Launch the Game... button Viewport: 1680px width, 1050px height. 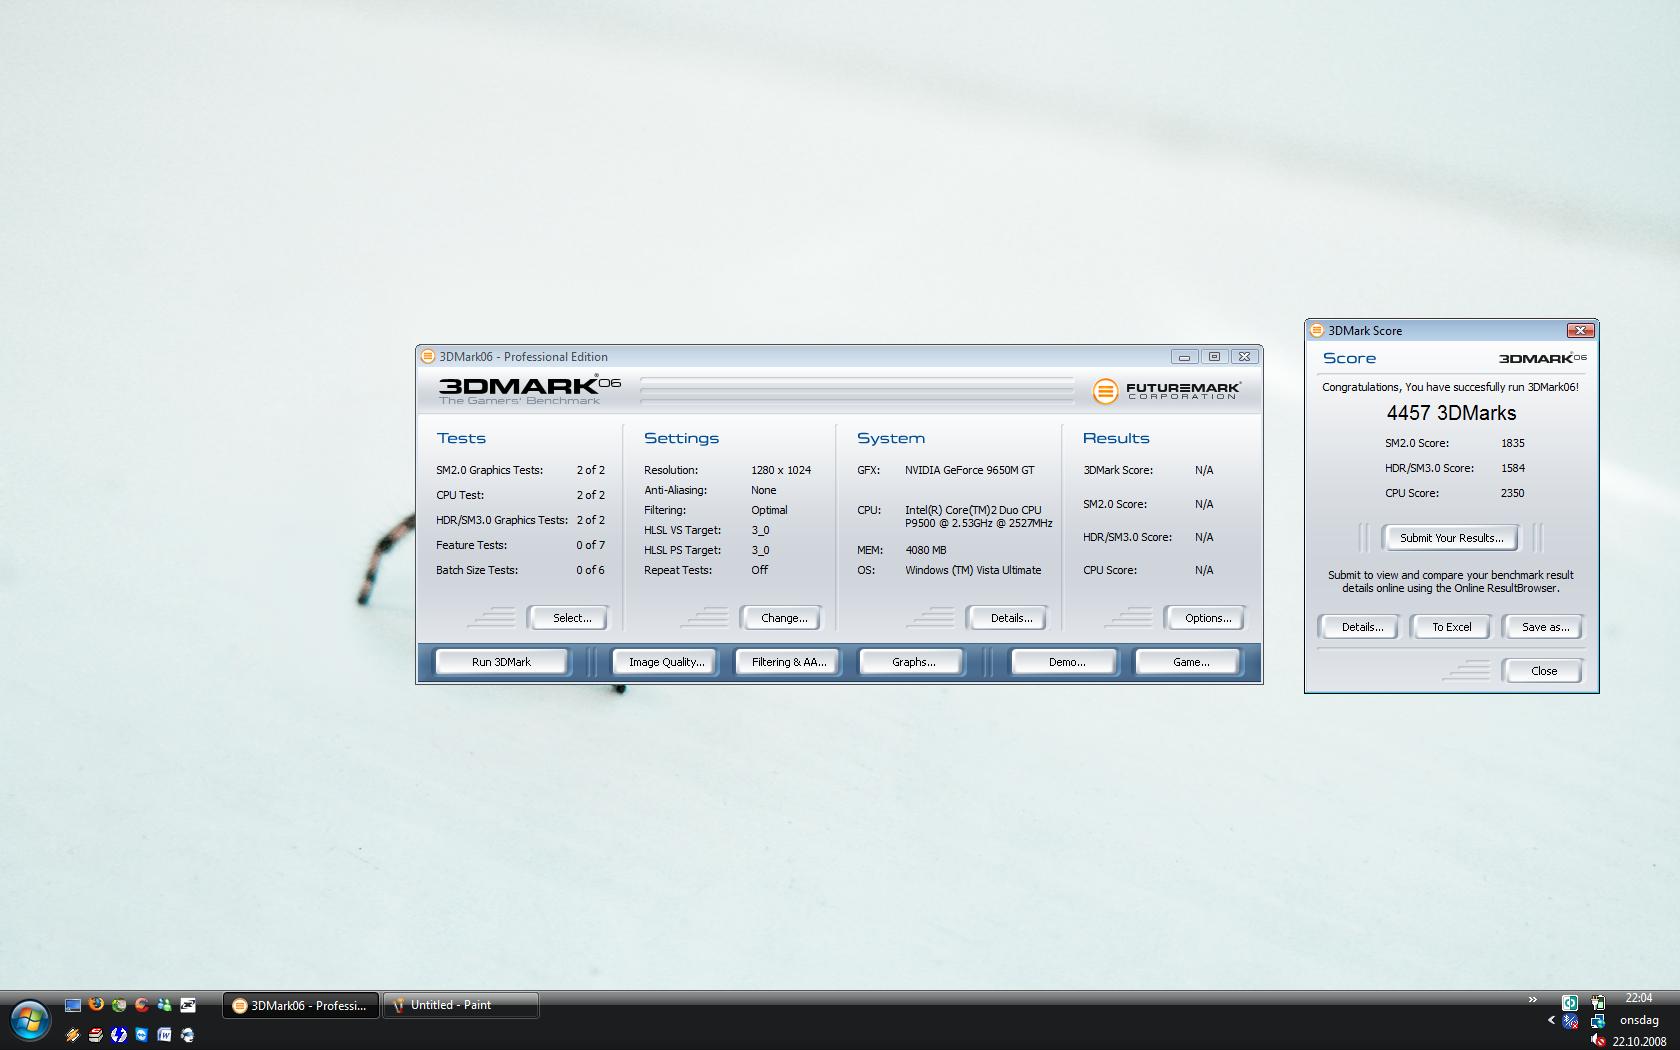(1189, 662)
